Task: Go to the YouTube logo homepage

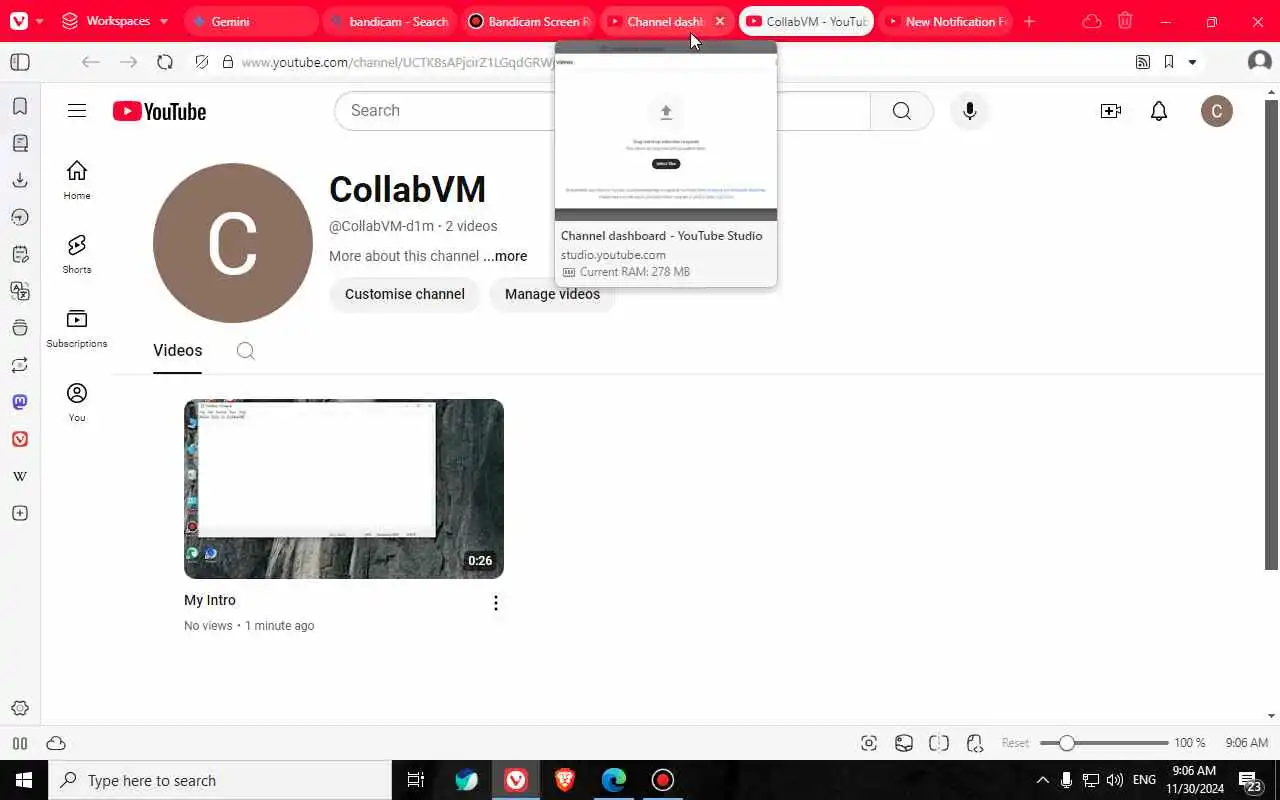Action: click(159, 111)
